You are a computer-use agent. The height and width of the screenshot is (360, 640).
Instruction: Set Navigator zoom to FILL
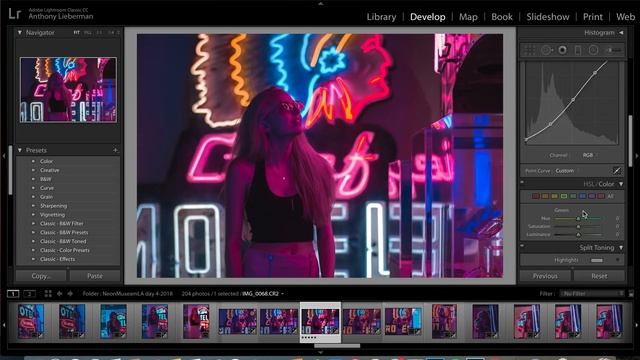(87, 32)
